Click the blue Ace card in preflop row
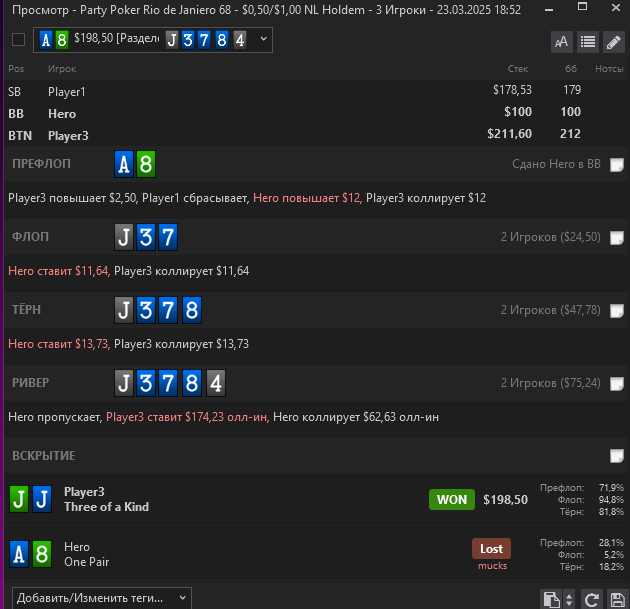630x609 pixels. click(124, 164)
